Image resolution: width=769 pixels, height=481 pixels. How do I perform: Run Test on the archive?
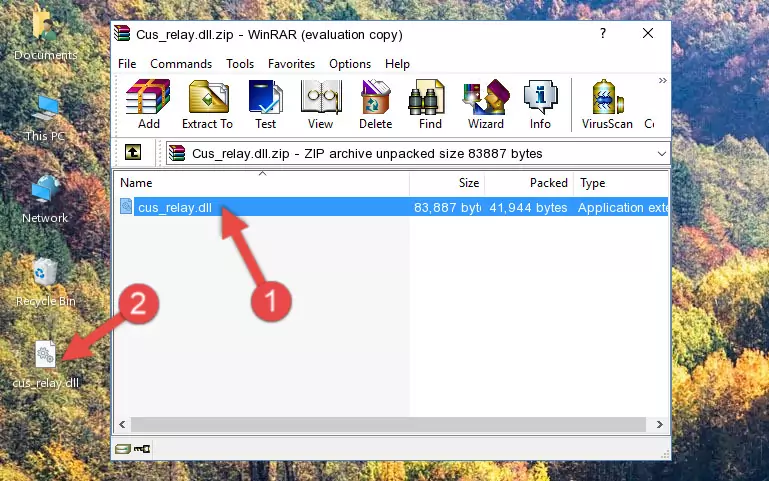click(x=265, y=104)
